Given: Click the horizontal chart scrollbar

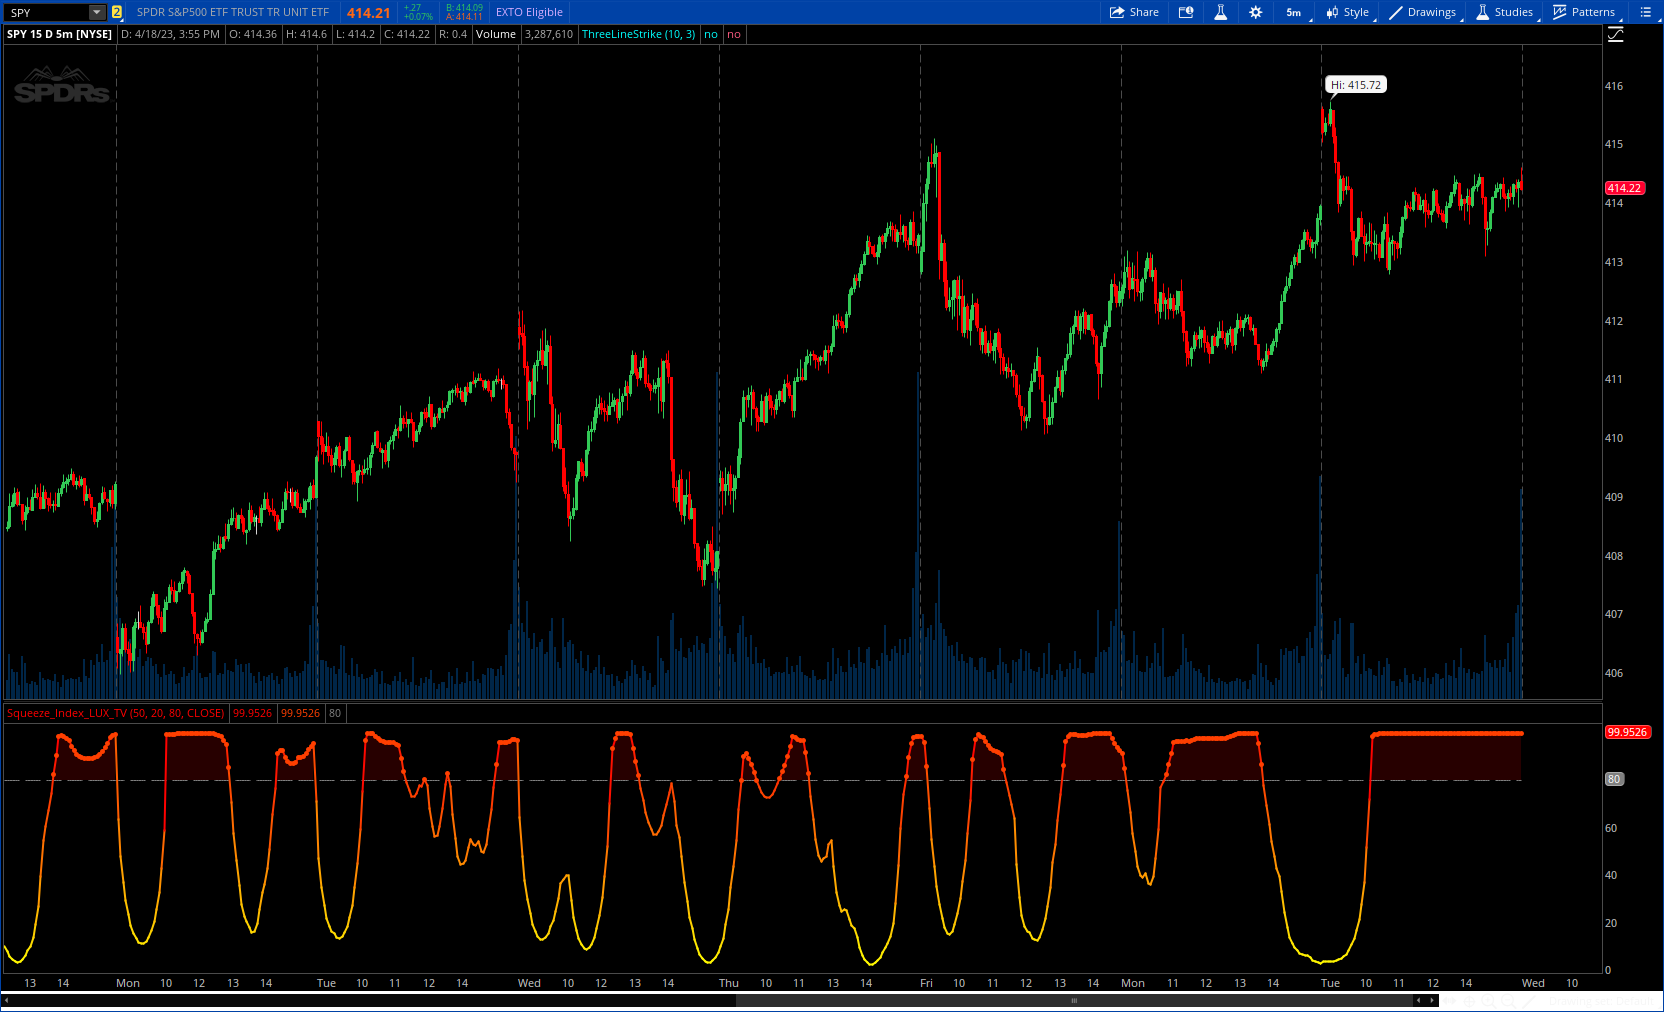Looking at the screenshot, I should tap(1074, 1000).
